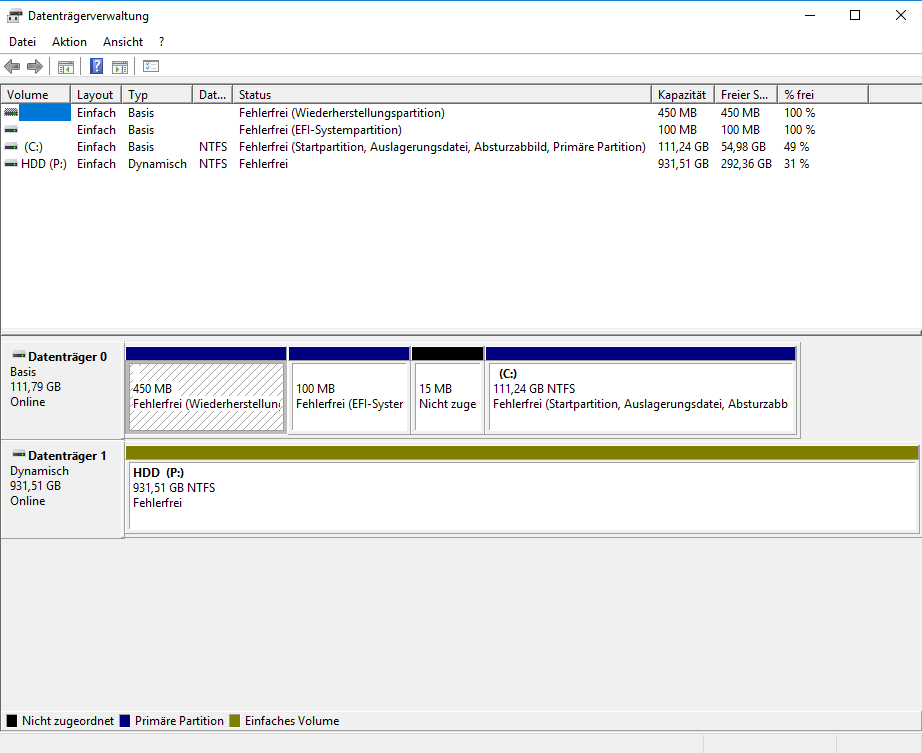Click the drive icon next to (C:)
The width and height of the screenshot is (922, 753).
(x=11, y=146)
